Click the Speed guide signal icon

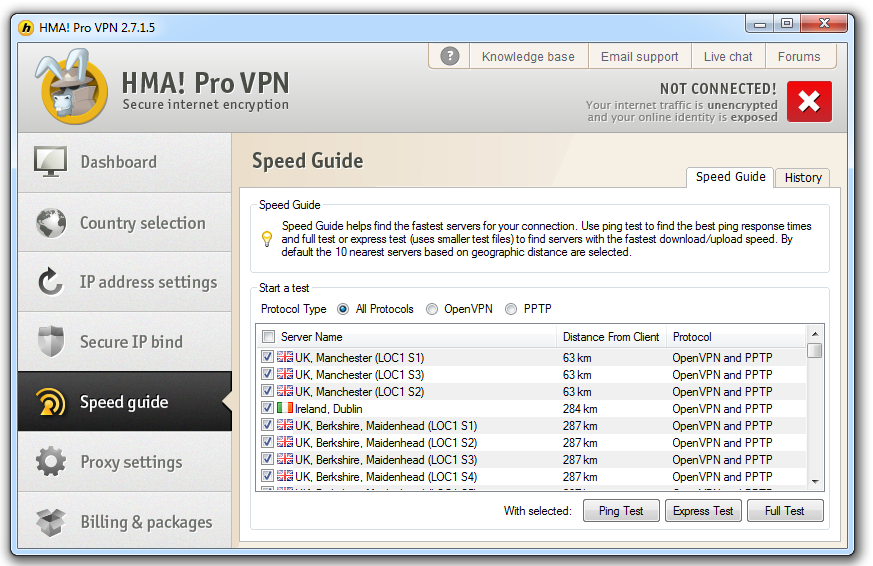pos(51,402)
